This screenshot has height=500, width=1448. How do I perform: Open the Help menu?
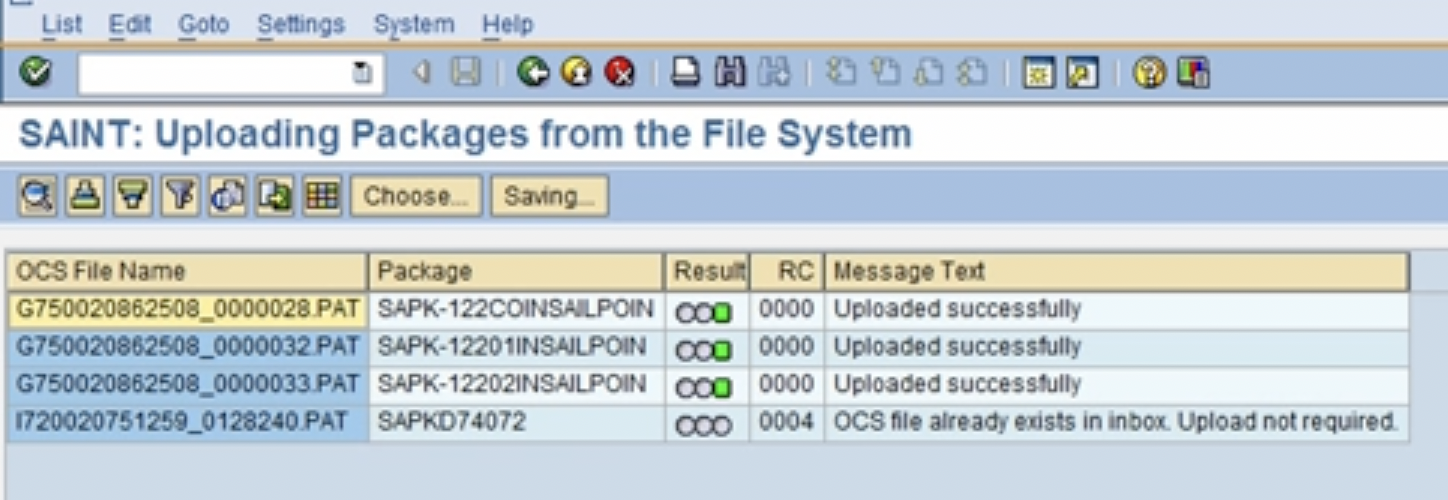(x=508, y=24)
